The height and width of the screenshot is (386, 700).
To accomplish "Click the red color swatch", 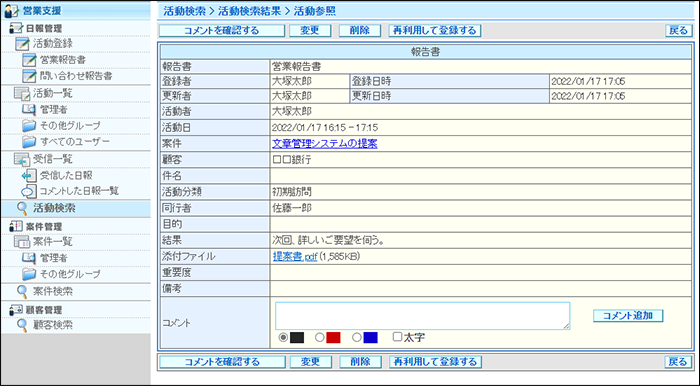I will point(333,338).
